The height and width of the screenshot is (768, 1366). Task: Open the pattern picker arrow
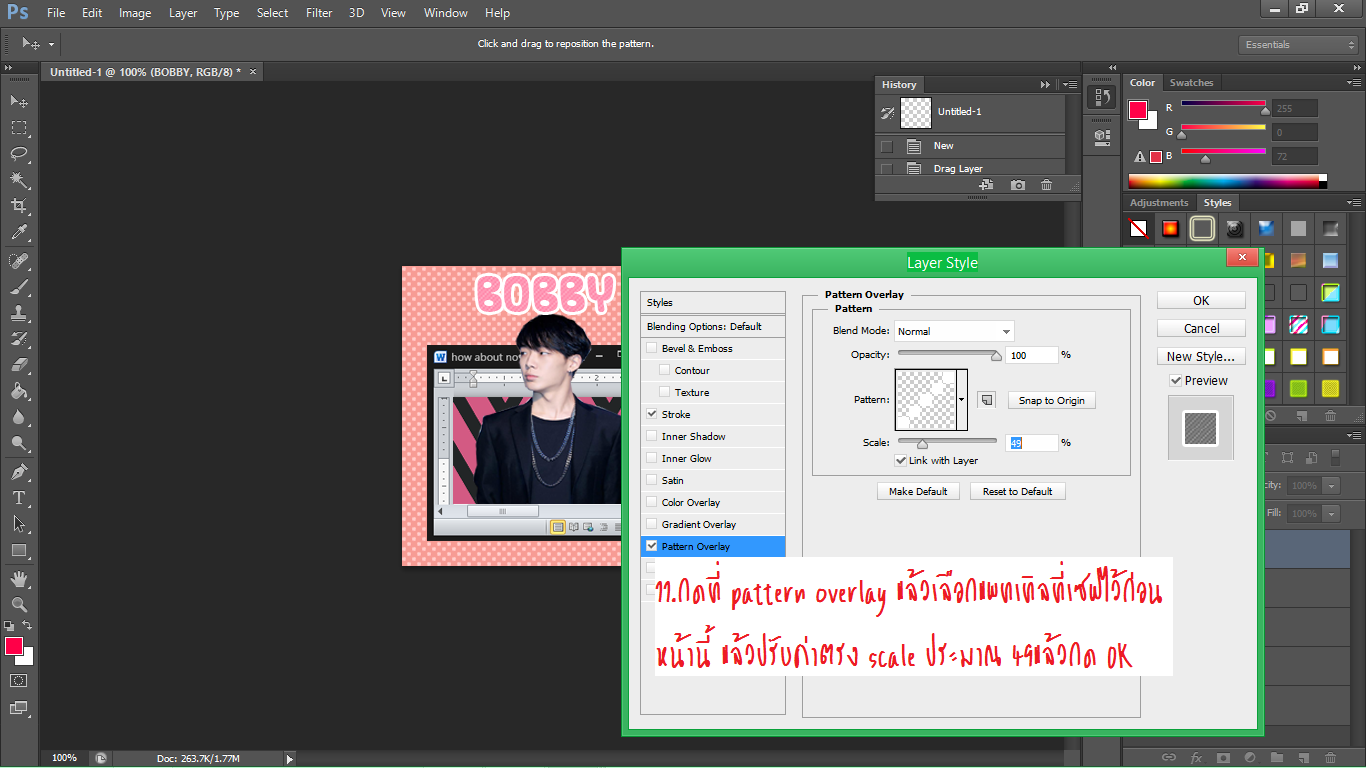point(962,400)
